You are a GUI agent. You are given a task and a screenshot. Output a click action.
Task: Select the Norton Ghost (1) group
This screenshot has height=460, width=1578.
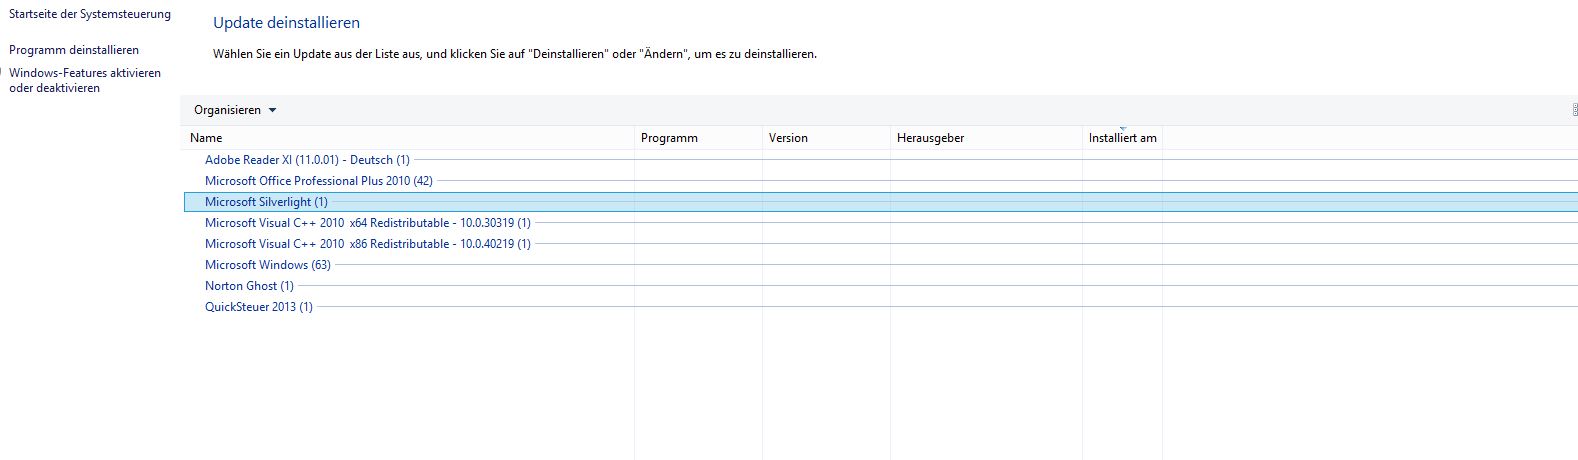(x=249, y=286)
